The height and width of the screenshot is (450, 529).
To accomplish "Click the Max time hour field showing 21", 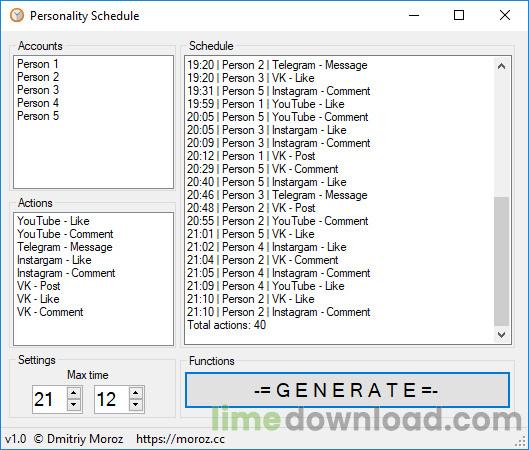I will (x=50, y=399).
